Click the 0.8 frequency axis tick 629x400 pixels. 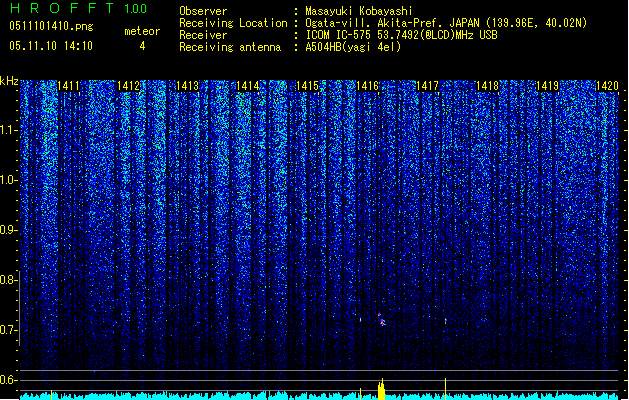pos(9,280)
